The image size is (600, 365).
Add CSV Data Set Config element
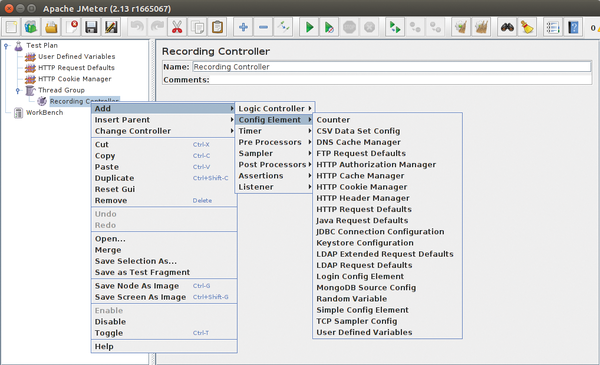[x=387, y=131]
